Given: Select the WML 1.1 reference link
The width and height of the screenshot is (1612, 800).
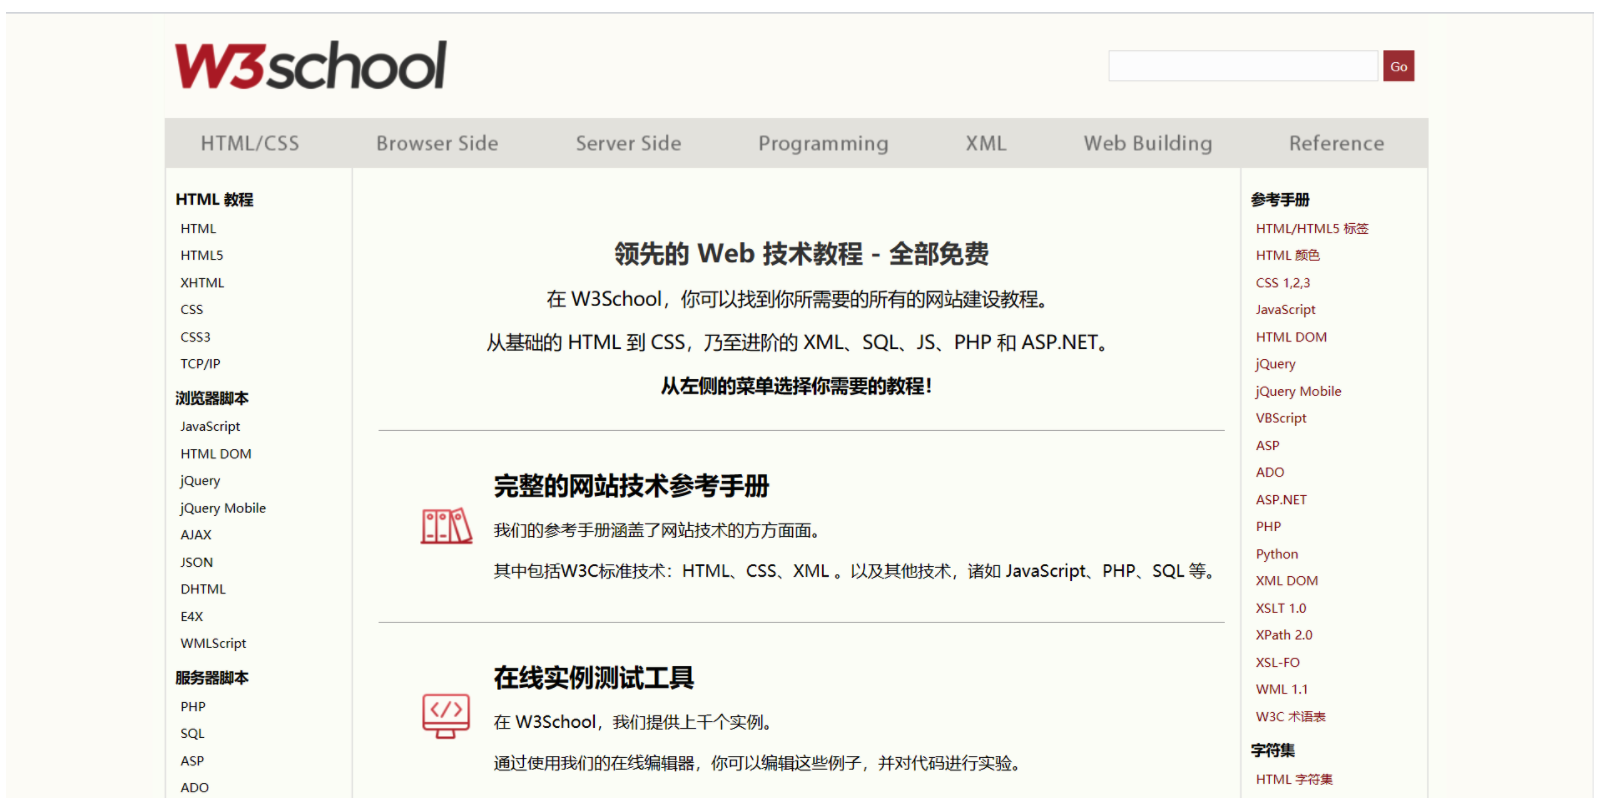Looking at the screenshot, I should tap(1282, 690).
